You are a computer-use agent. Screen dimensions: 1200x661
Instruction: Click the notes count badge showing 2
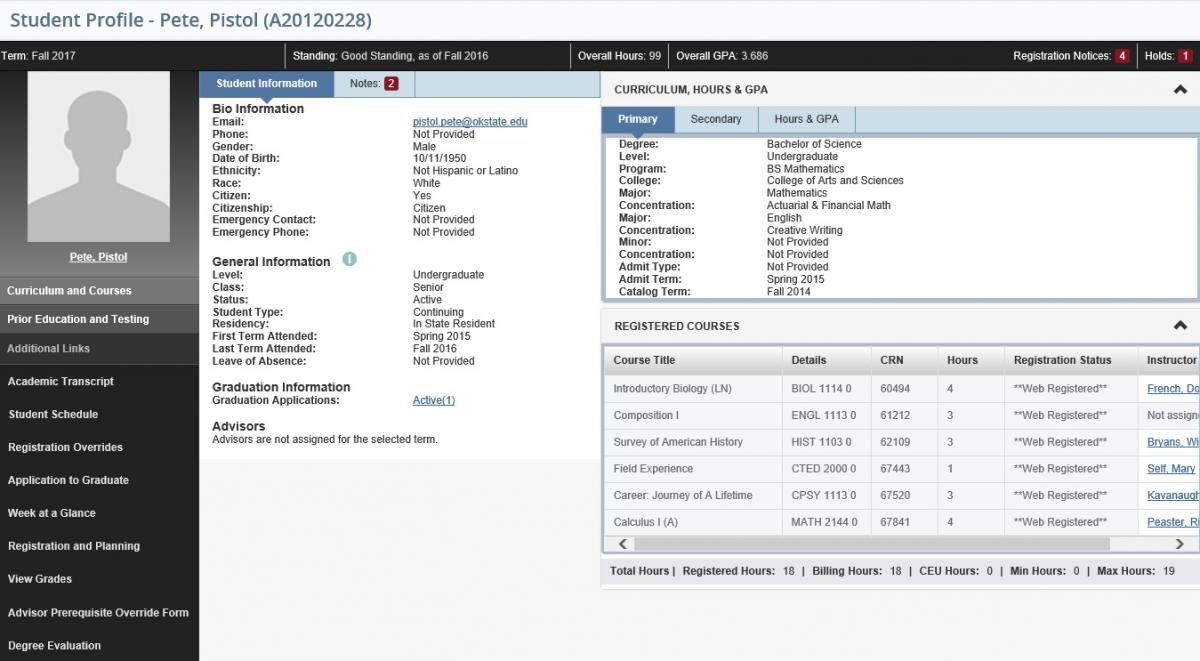392,84
